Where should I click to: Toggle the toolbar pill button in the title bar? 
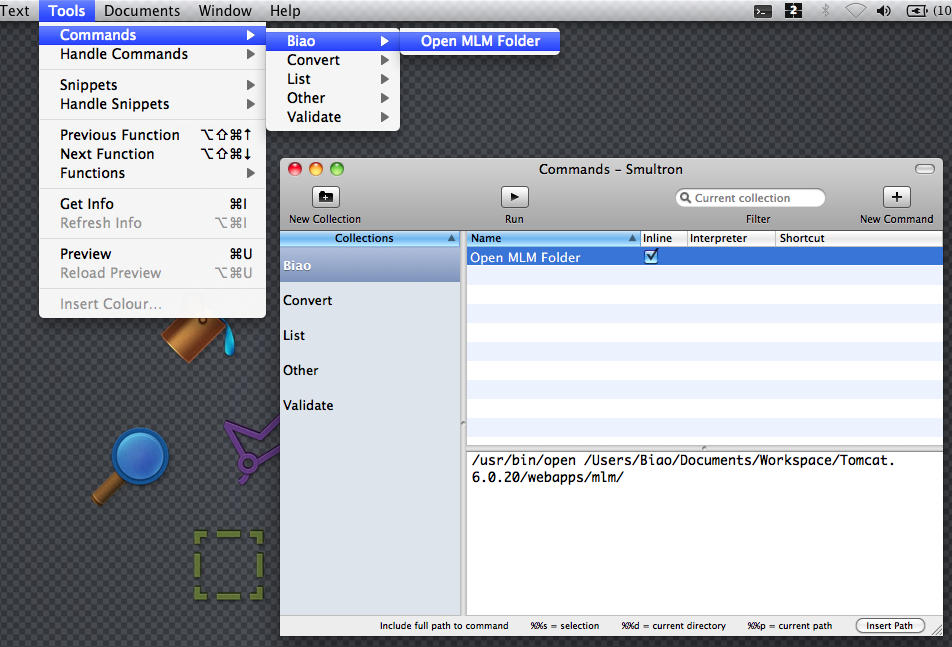click(925, 169)
